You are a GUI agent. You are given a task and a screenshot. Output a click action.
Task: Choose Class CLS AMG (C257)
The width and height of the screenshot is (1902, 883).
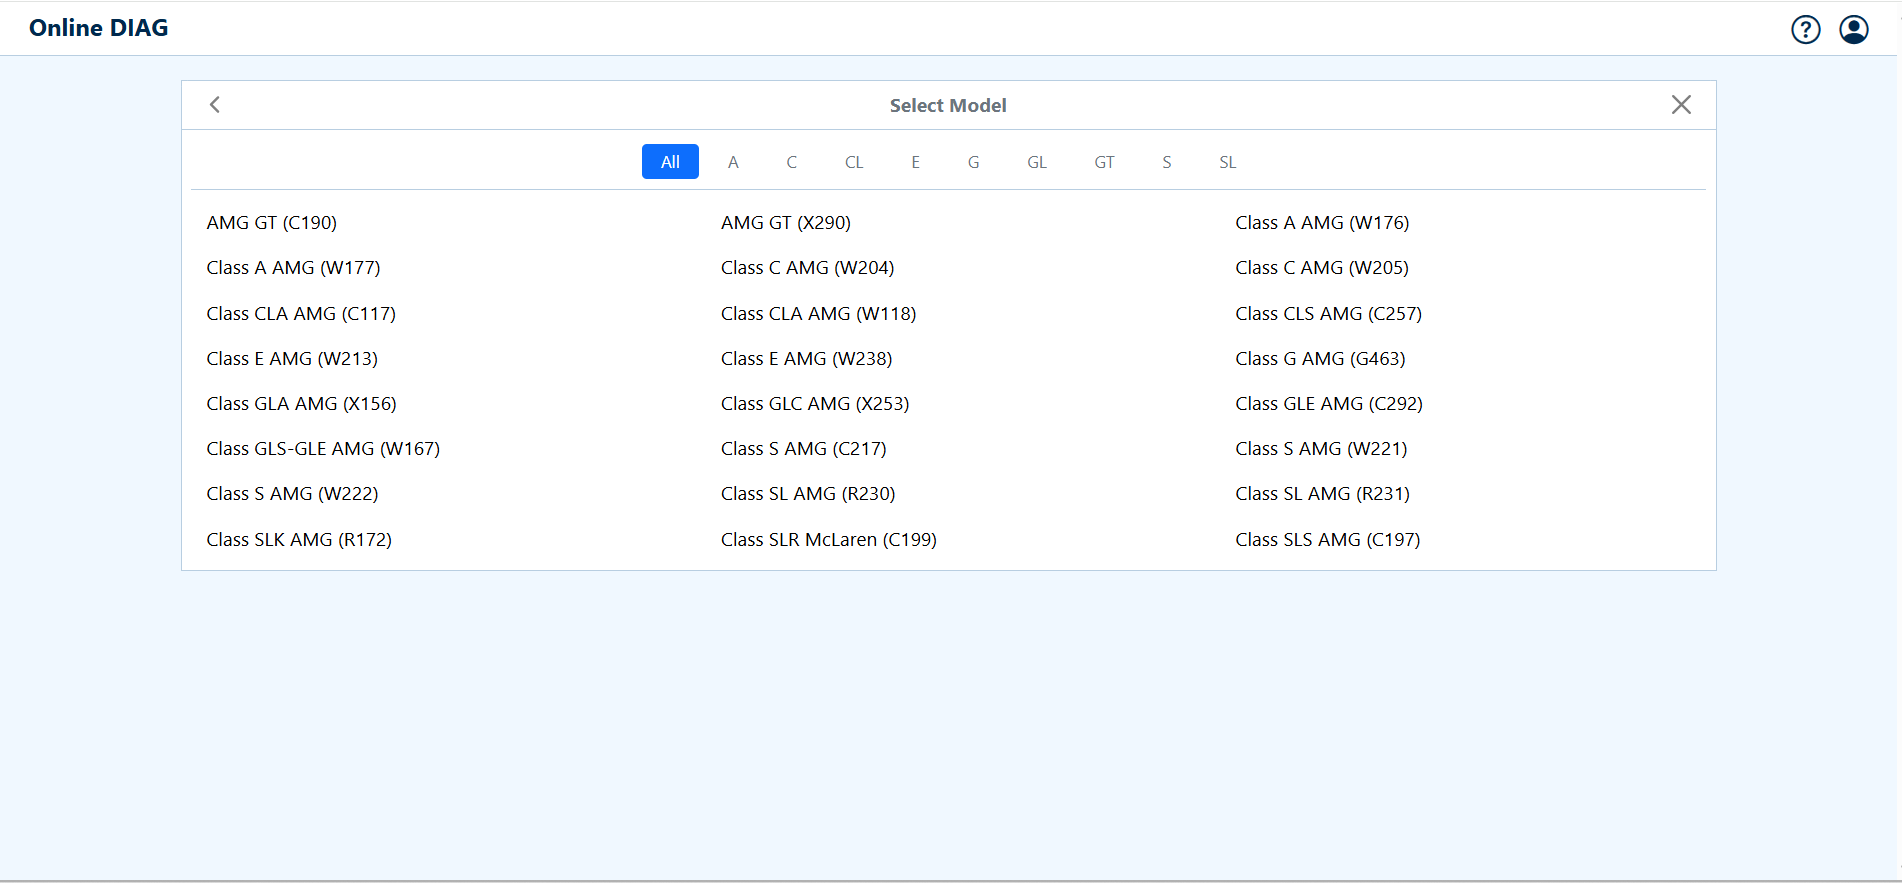click(x=1328, y=314)
